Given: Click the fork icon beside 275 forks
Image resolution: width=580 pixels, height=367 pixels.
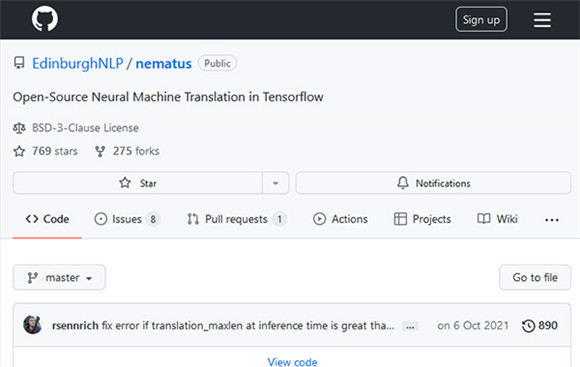Looking at the screenshot, I should pyautogui.click(x=100, y=151).
